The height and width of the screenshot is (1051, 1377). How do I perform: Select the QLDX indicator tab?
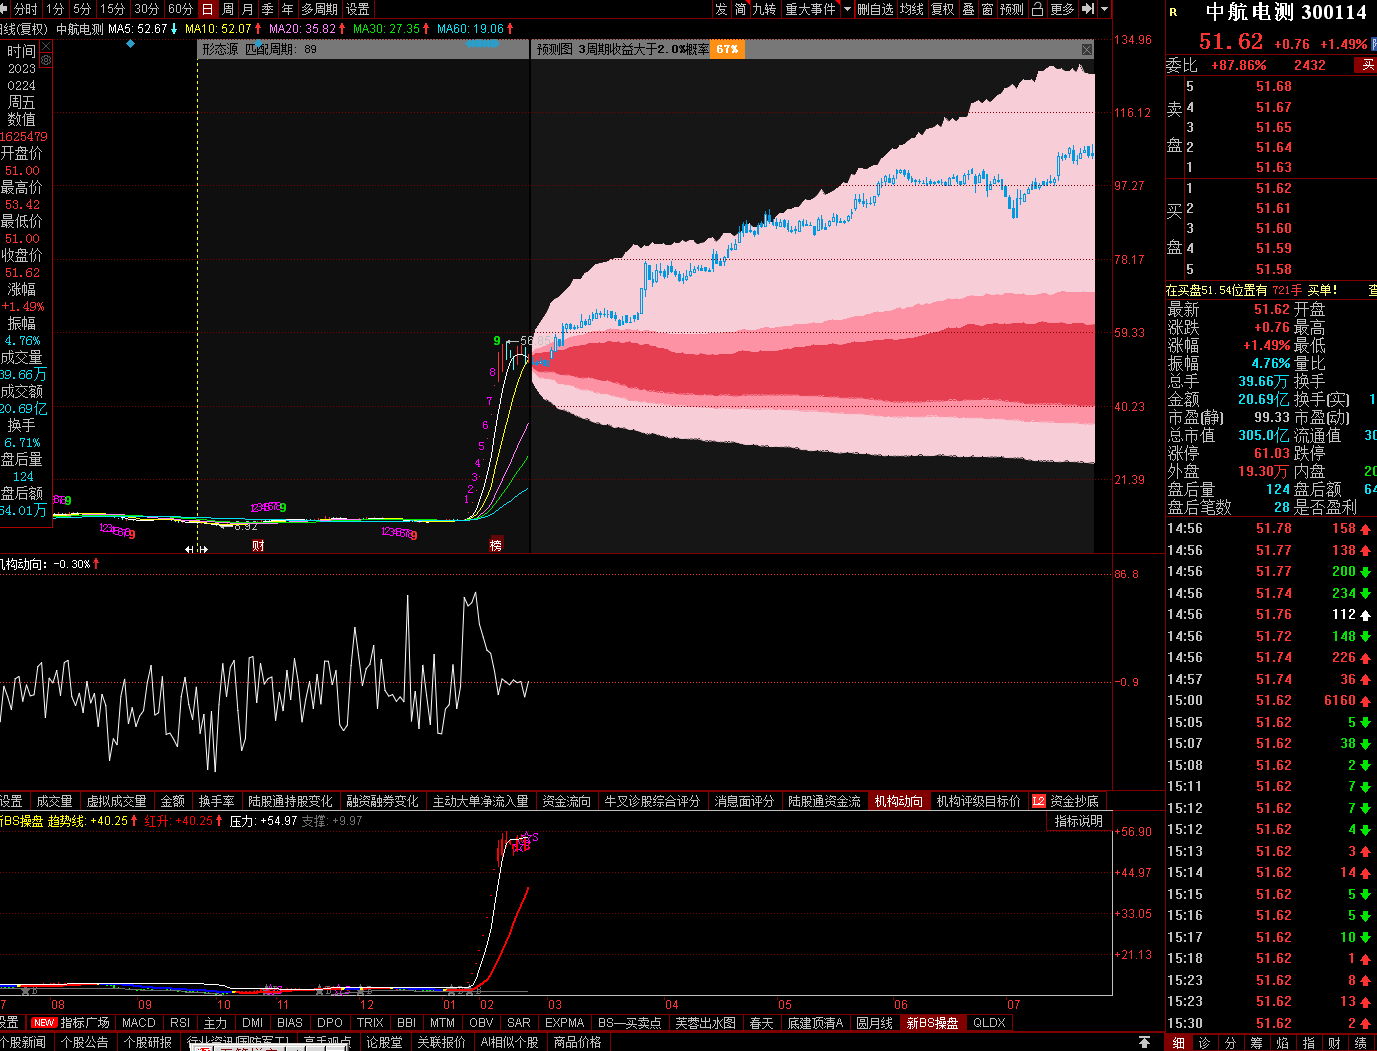990,1023
